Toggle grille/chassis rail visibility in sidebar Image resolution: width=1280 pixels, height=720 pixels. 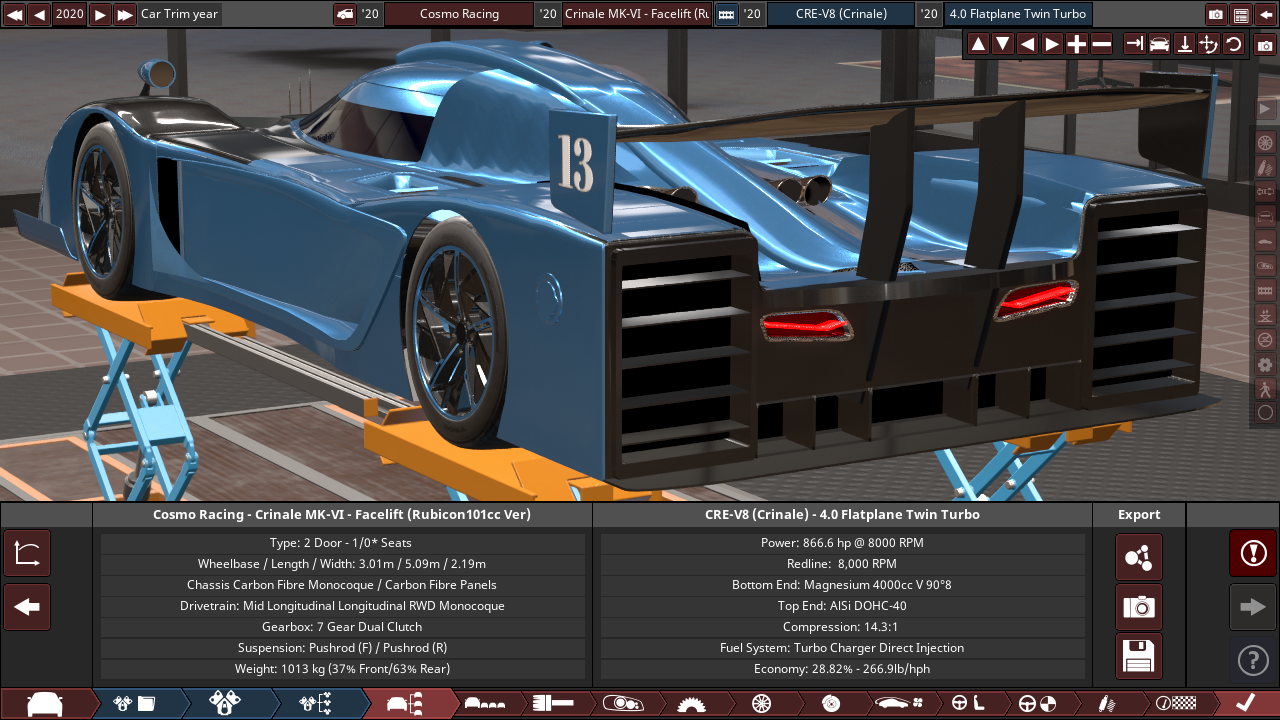pyautogui.click(x=1265, y=290)
